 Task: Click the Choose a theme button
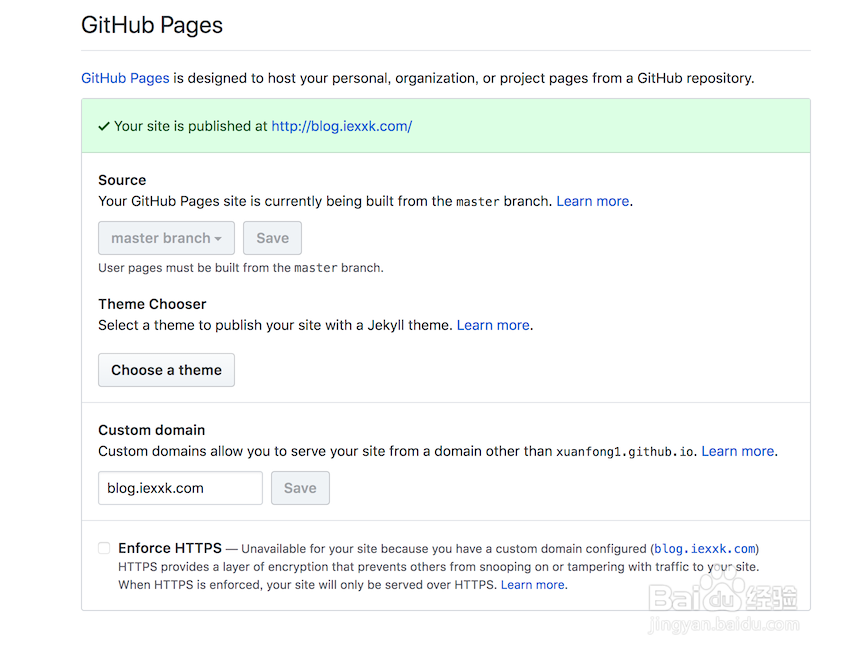click(166, 370)
